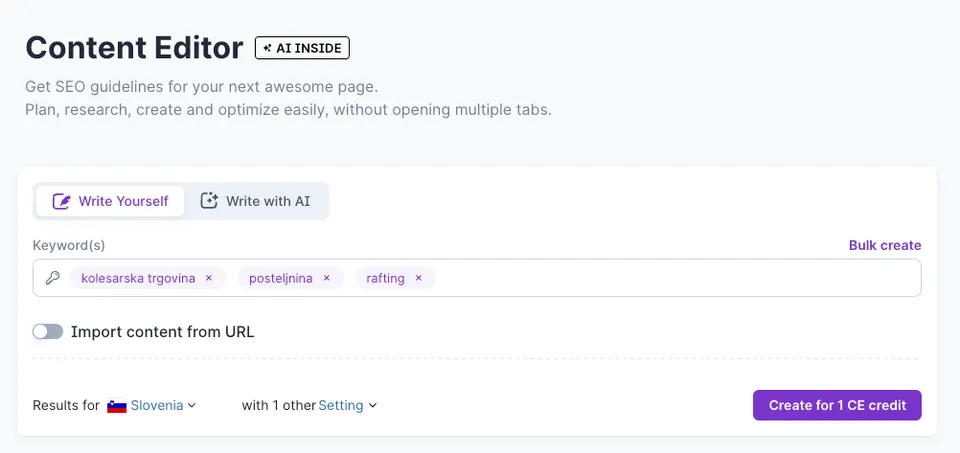Click the Bulk create link

point(885,245)
